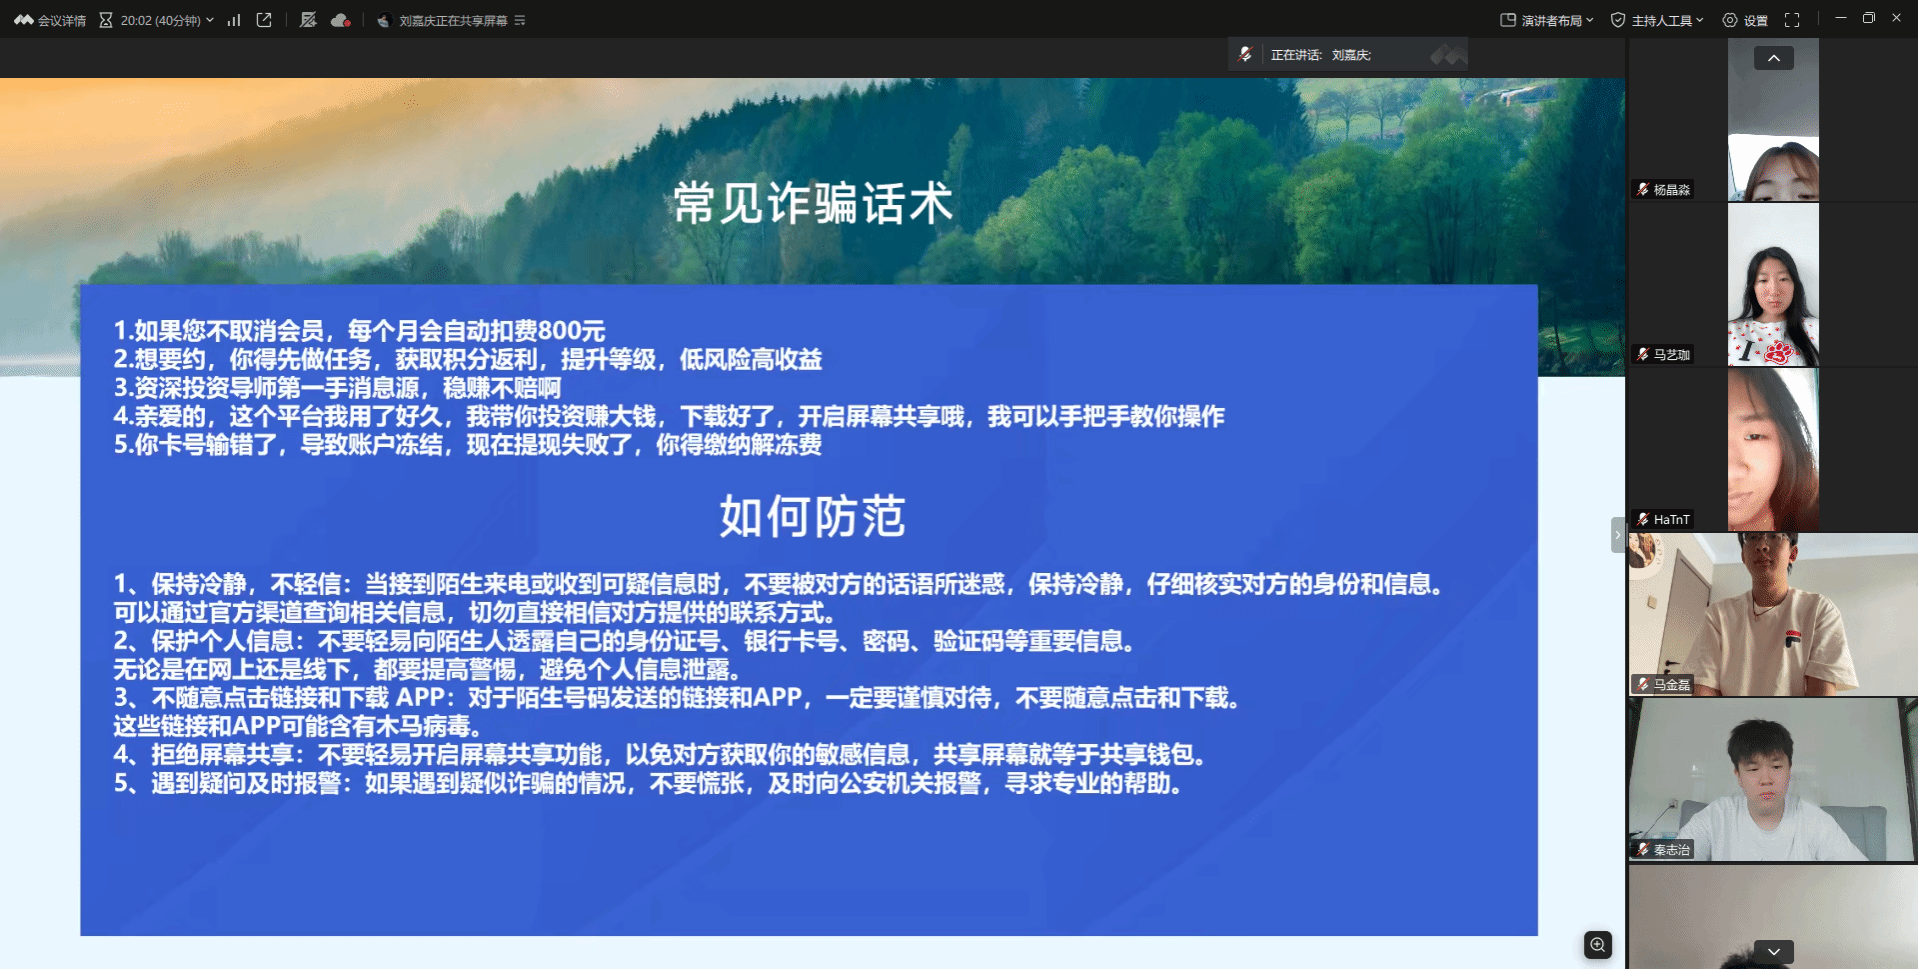The height and width of the screenshot is (969, 1918).
Task: Toggle the microphone in the speaking bar
Action: [x=1245, y=54]
